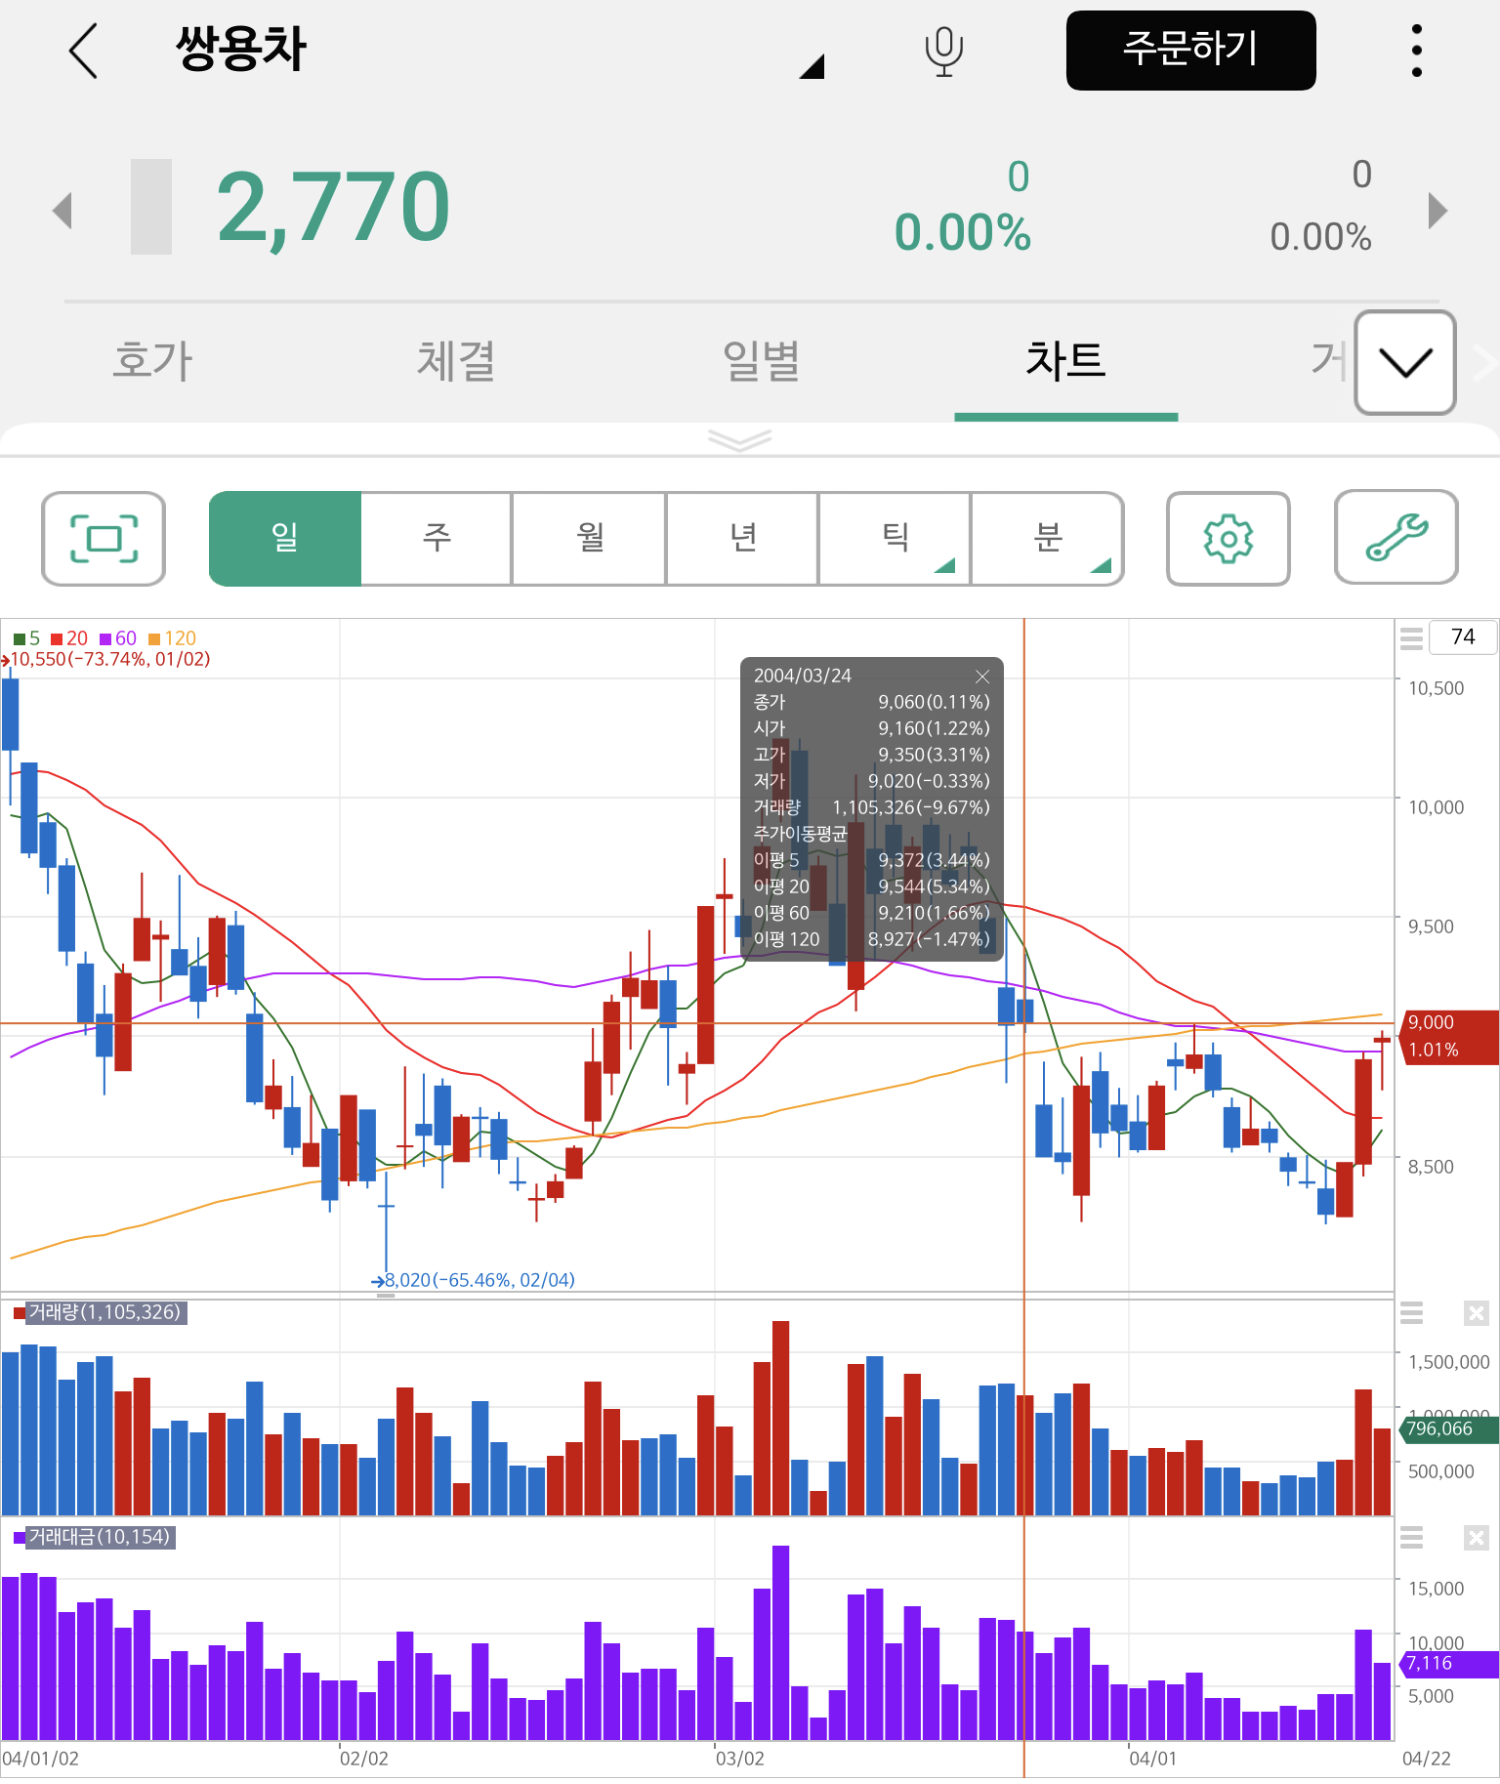Collapse header using double-chevron handle
1500x1784 pixels.
pos(739,440)
